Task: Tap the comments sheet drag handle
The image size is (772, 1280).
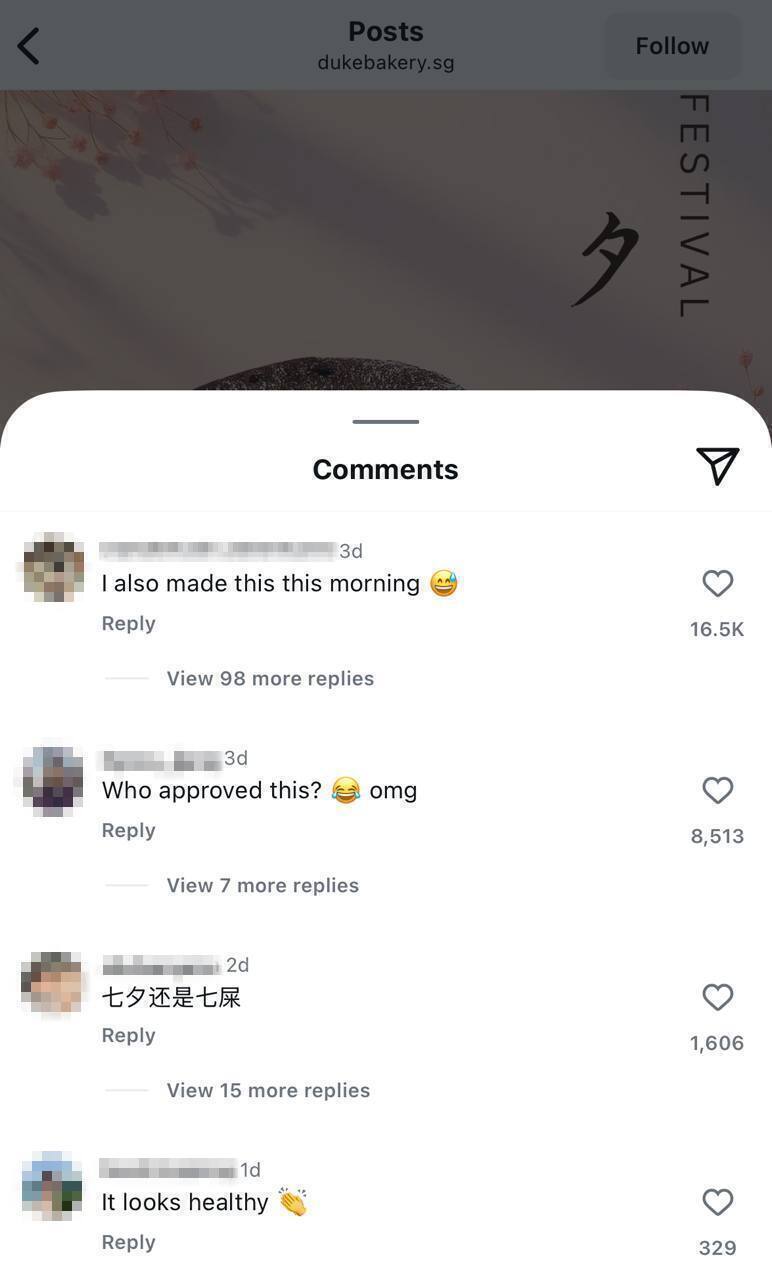Action: 385,421
